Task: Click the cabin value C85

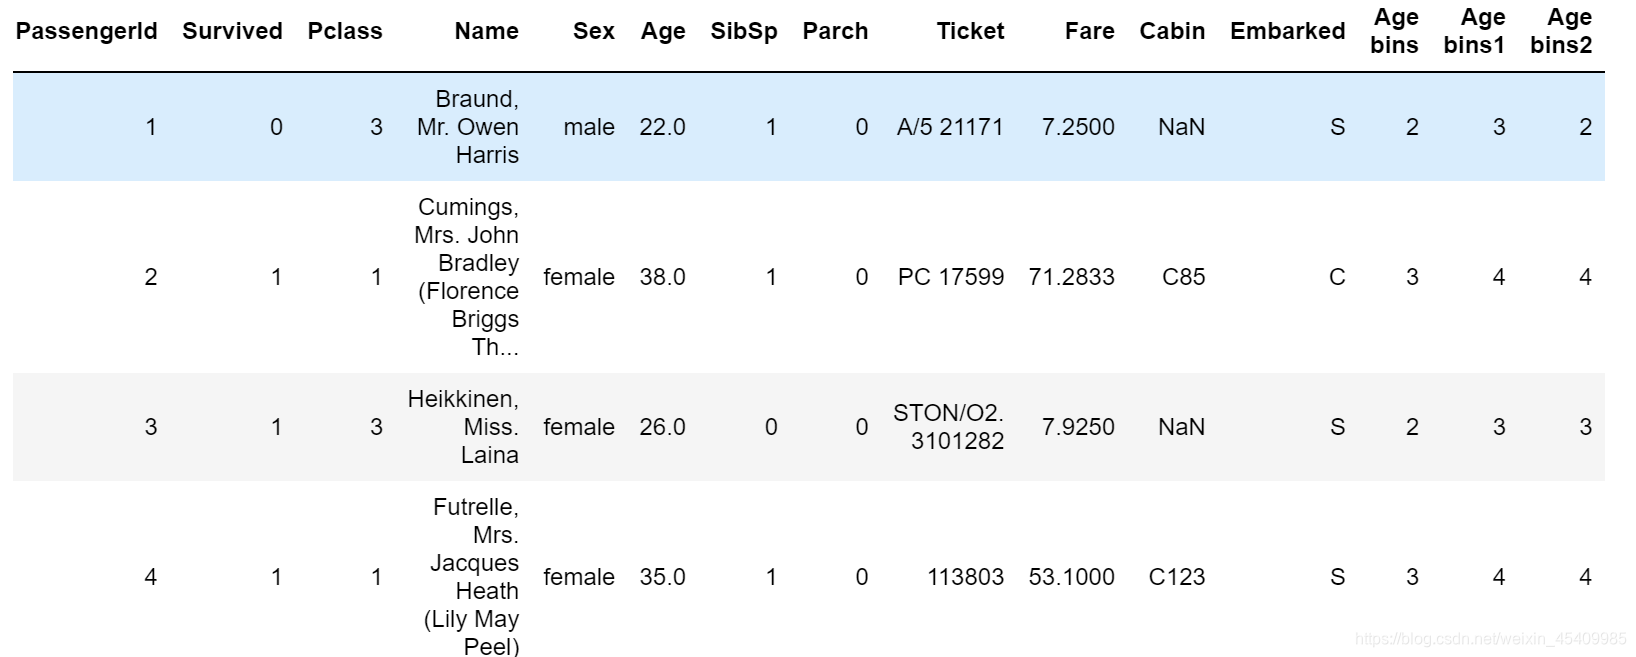Action: 1183,277
